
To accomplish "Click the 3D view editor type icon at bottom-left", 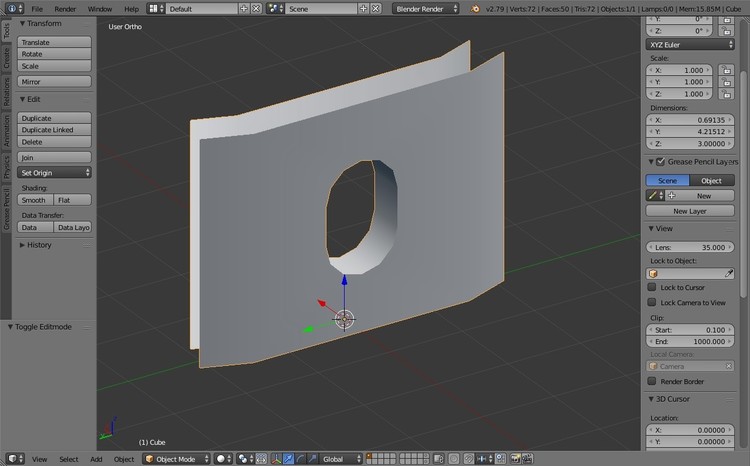I will pyautogui.click(x=12, y=459).
